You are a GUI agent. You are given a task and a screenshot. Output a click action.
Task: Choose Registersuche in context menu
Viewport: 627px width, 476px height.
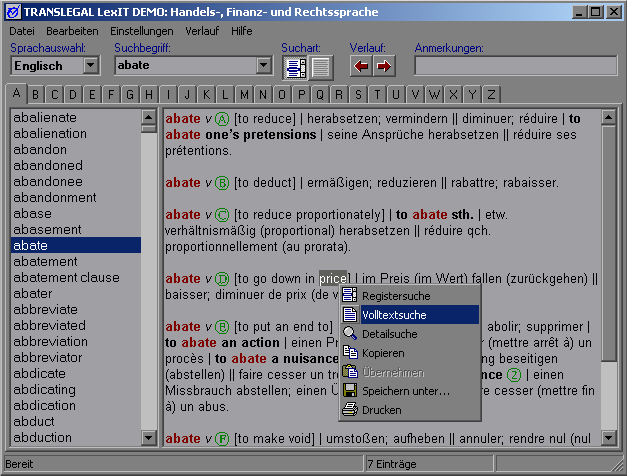(410, 296)
